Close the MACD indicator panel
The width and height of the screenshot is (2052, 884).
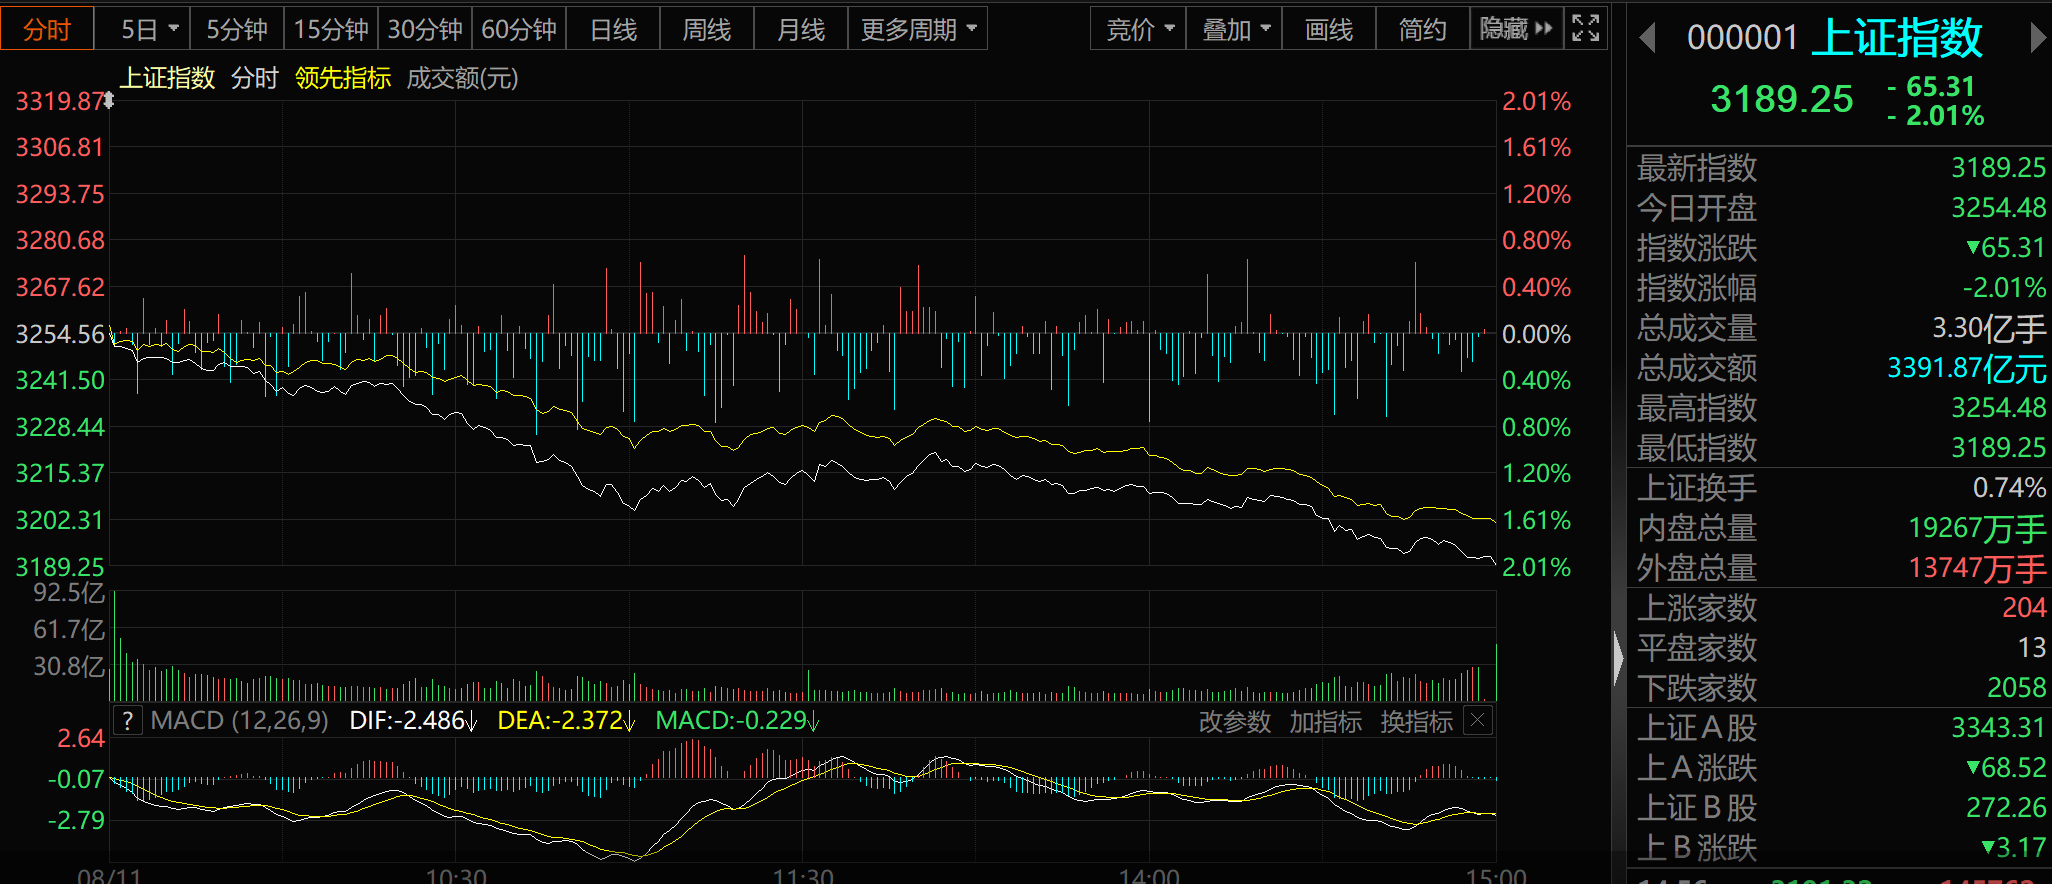1478,720
